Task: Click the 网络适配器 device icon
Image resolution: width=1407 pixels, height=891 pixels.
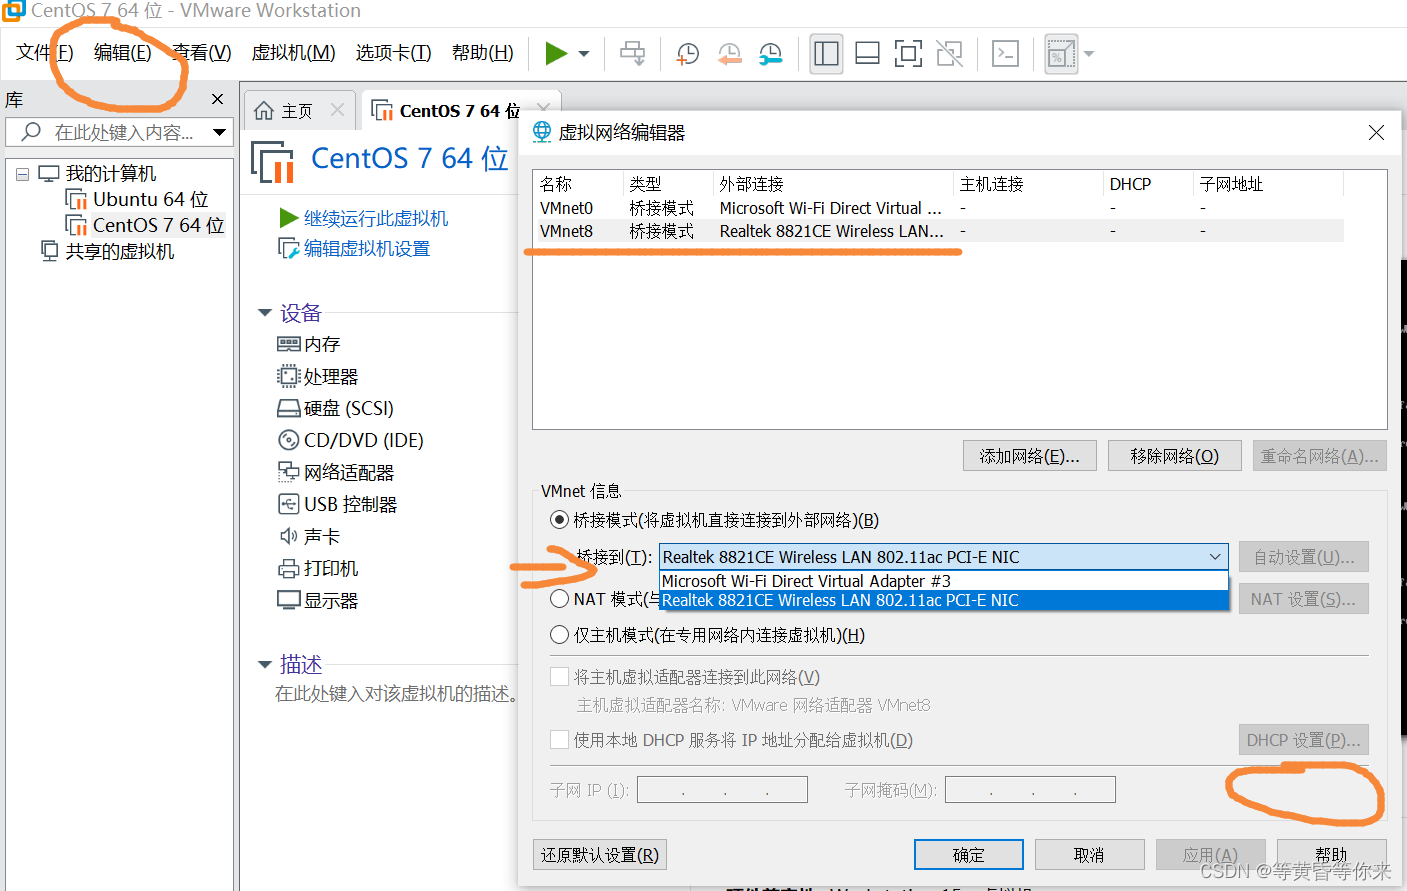Action: pos(289,472)
